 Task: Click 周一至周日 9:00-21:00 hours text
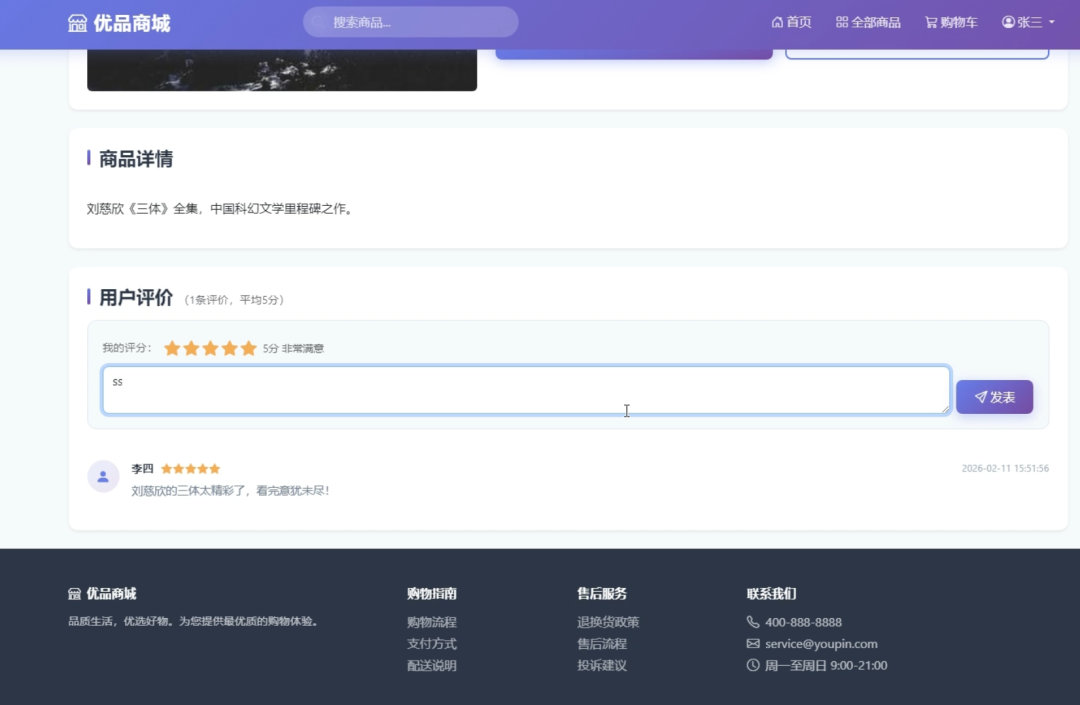[826, 665]
